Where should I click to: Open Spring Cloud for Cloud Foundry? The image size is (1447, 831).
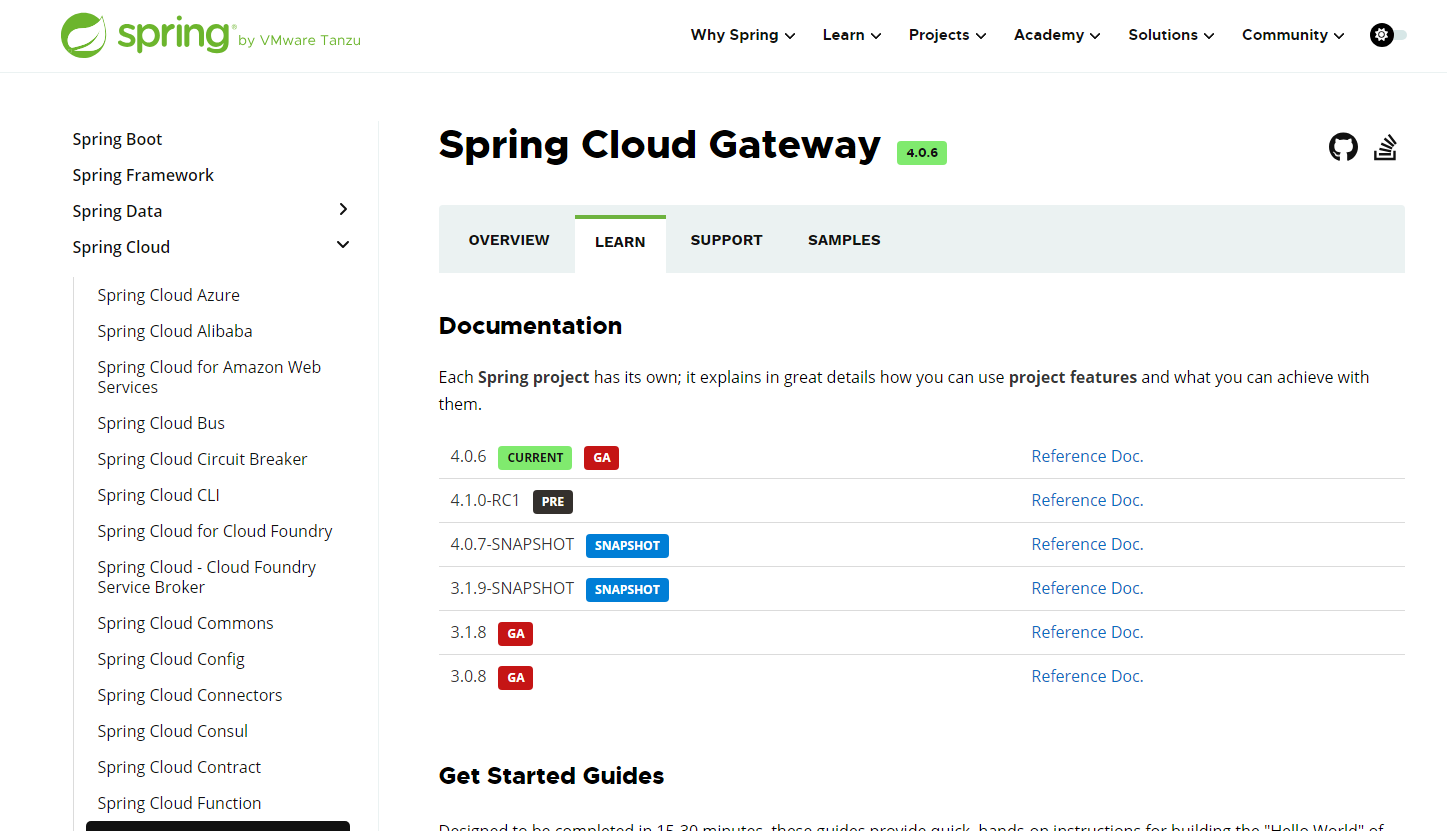[215, 531]
